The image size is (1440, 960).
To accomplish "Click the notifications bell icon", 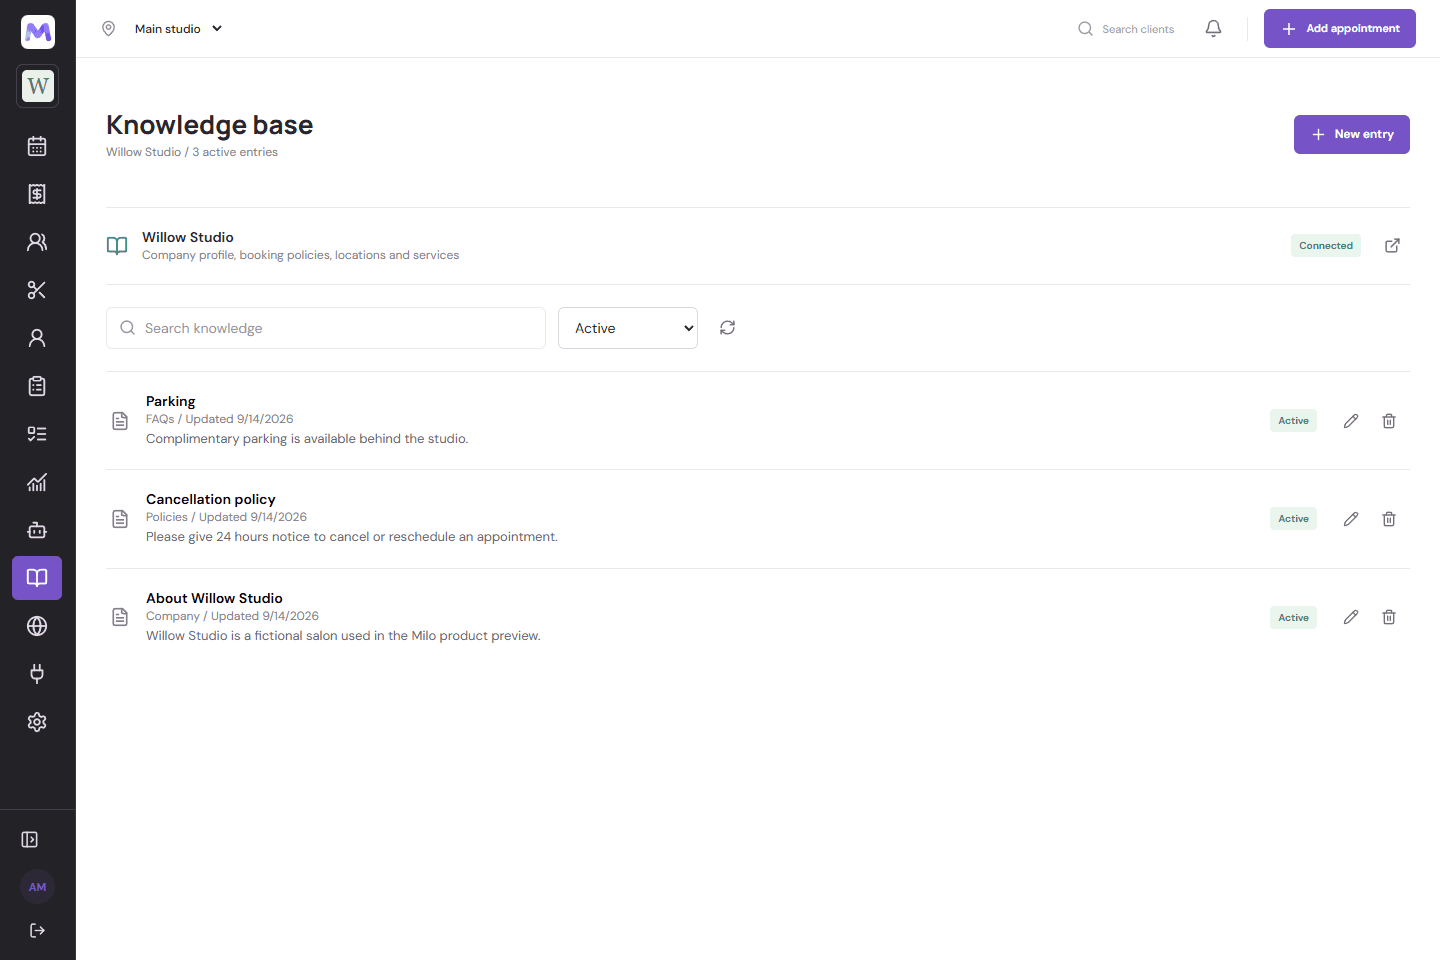I will coord(1213,29).
